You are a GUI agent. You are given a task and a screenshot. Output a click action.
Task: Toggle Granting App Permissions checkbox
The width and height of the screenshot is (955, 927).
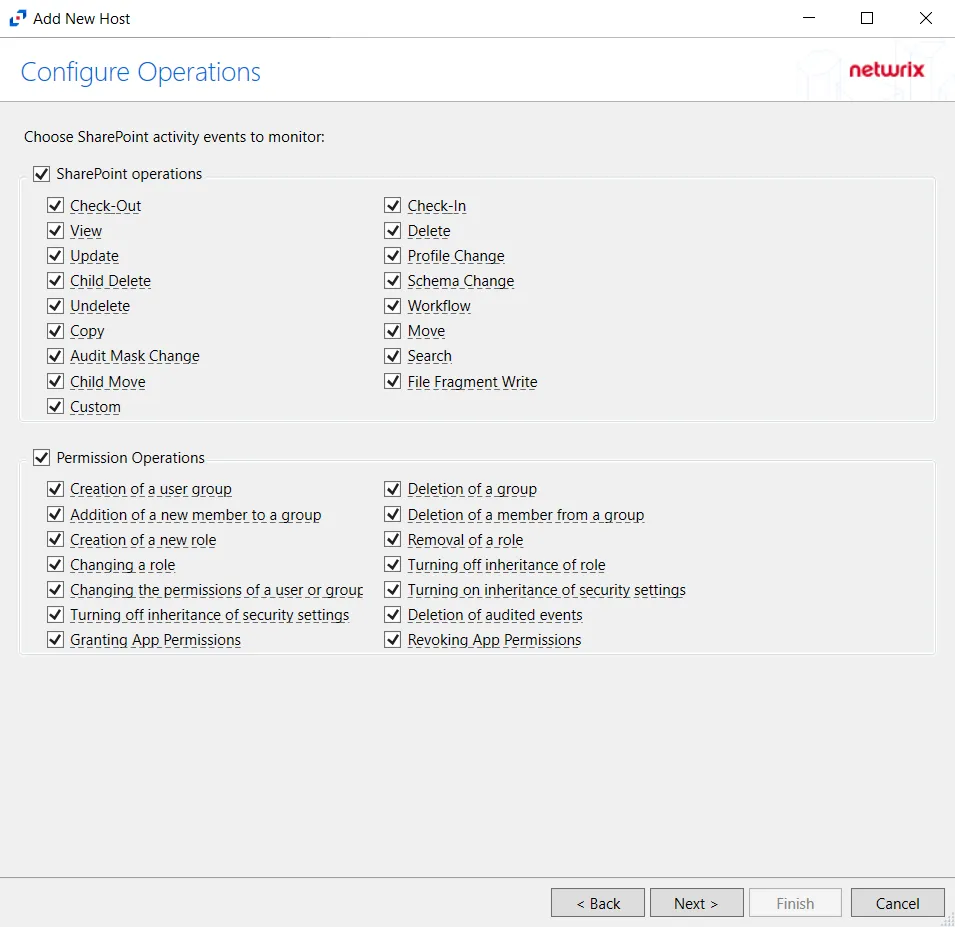55,640
